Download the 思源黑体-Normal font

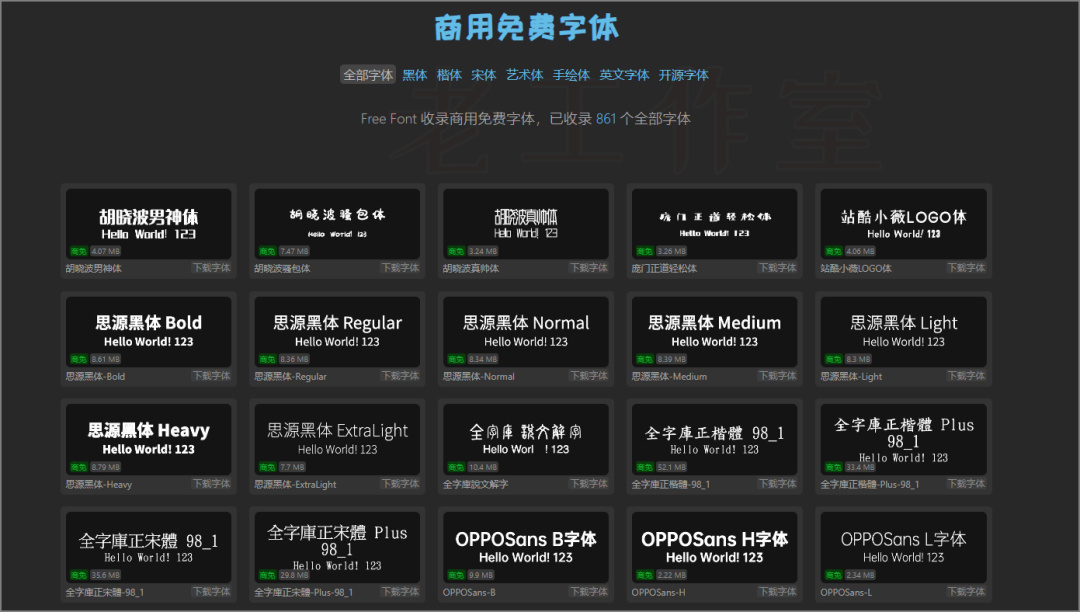[589, 376]
